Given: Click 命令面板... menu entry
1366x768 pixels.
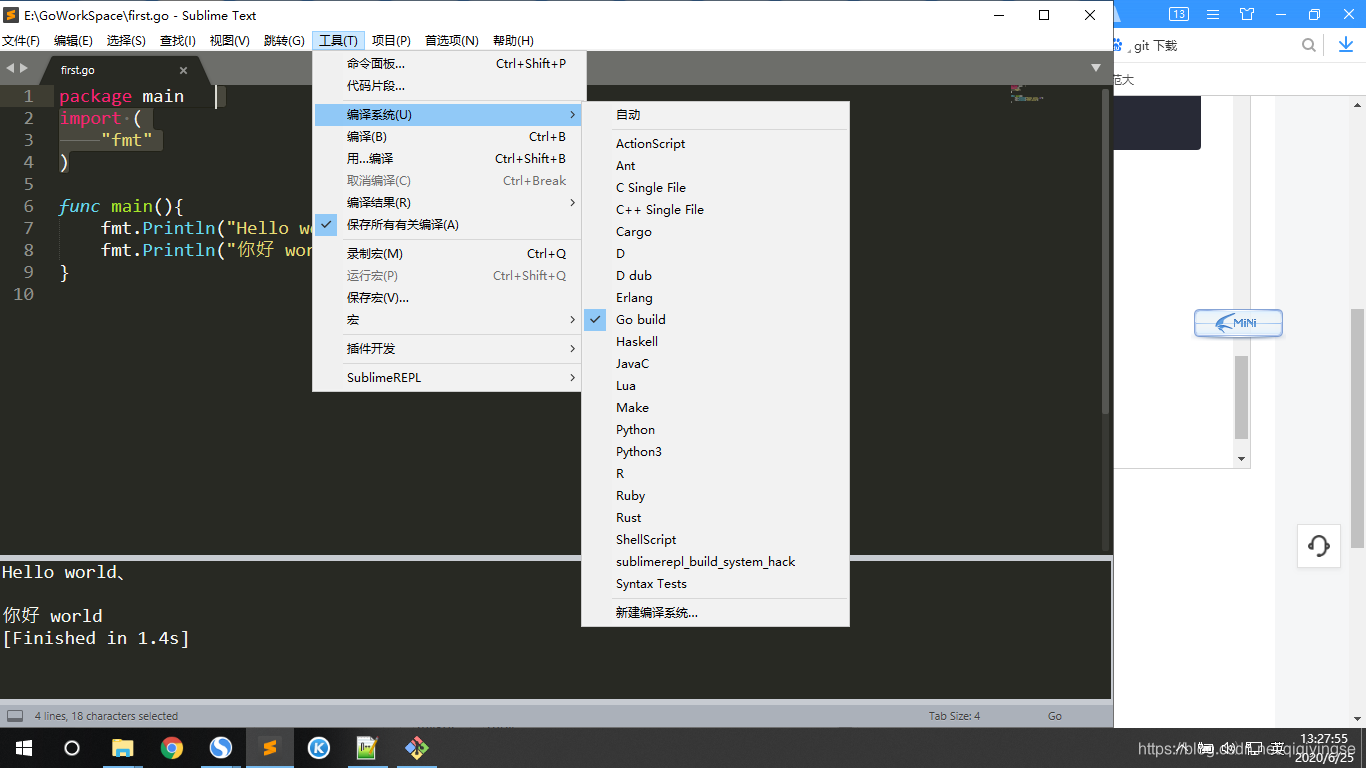Looking at the screenshot, I should [x=447, y=64].
